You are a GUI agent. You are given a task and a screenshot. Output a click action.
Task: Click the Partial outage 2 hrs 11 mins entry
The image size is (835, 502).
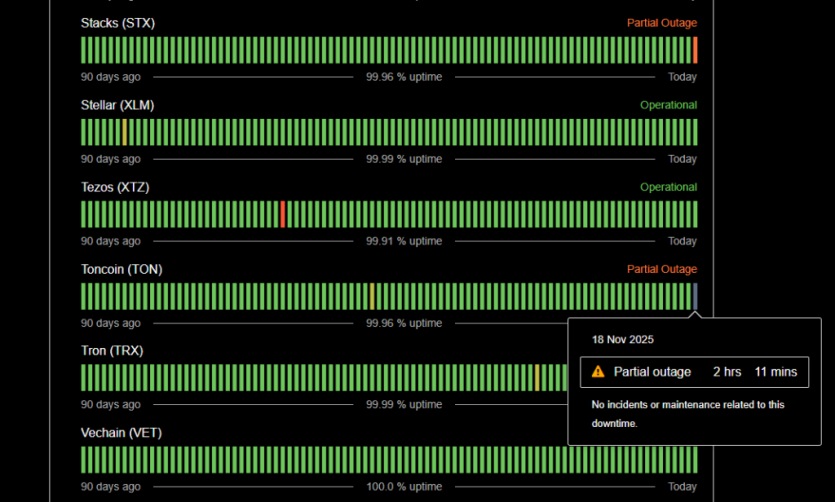coord(694,372)
